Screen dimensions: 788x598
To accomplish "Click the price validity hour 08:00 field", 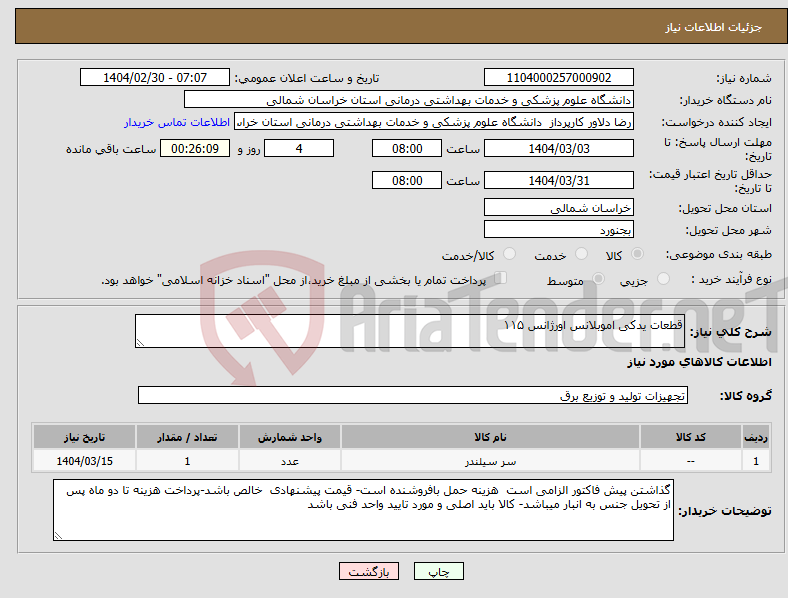I will (x=407, y=180).
